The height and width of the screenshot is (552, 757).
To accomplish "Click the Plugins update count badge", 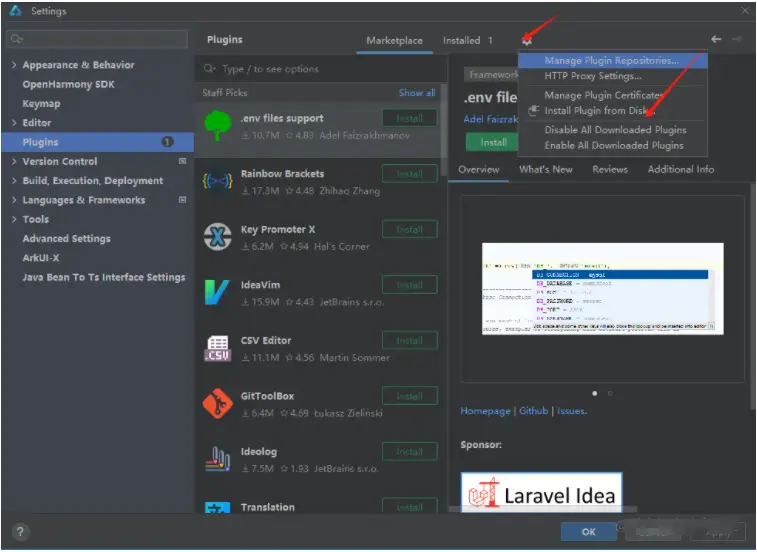I will (167, 142).
